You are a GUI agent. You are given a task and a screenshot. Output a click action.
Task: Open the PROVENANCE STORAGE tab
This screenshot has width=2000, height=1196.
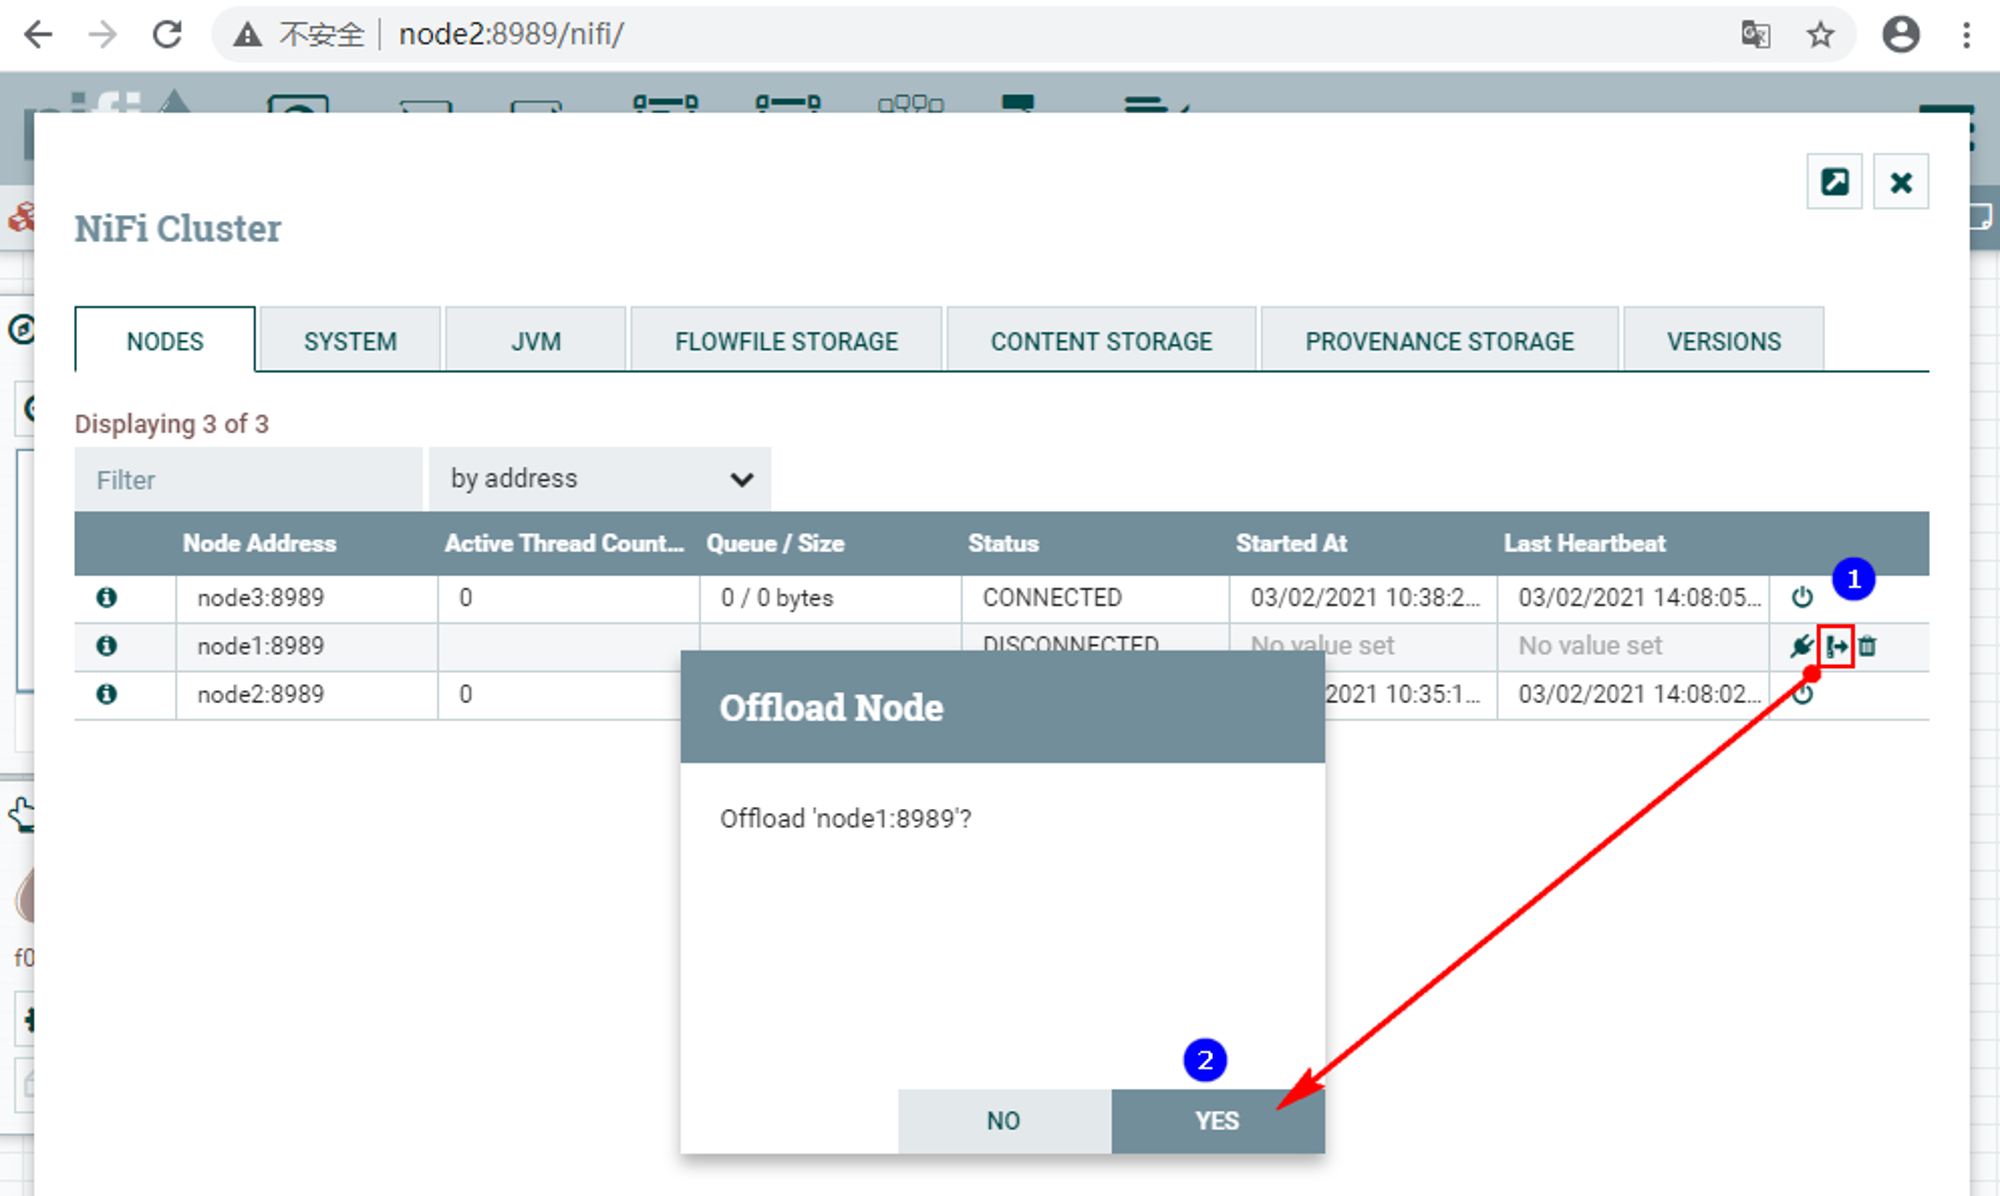click(1439, 341)
